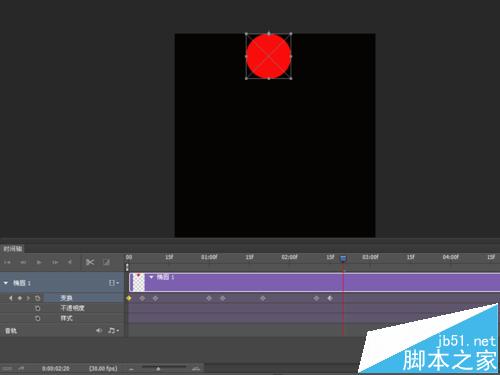
Task: Click the render video arrow icon
Action: [21, 368]
